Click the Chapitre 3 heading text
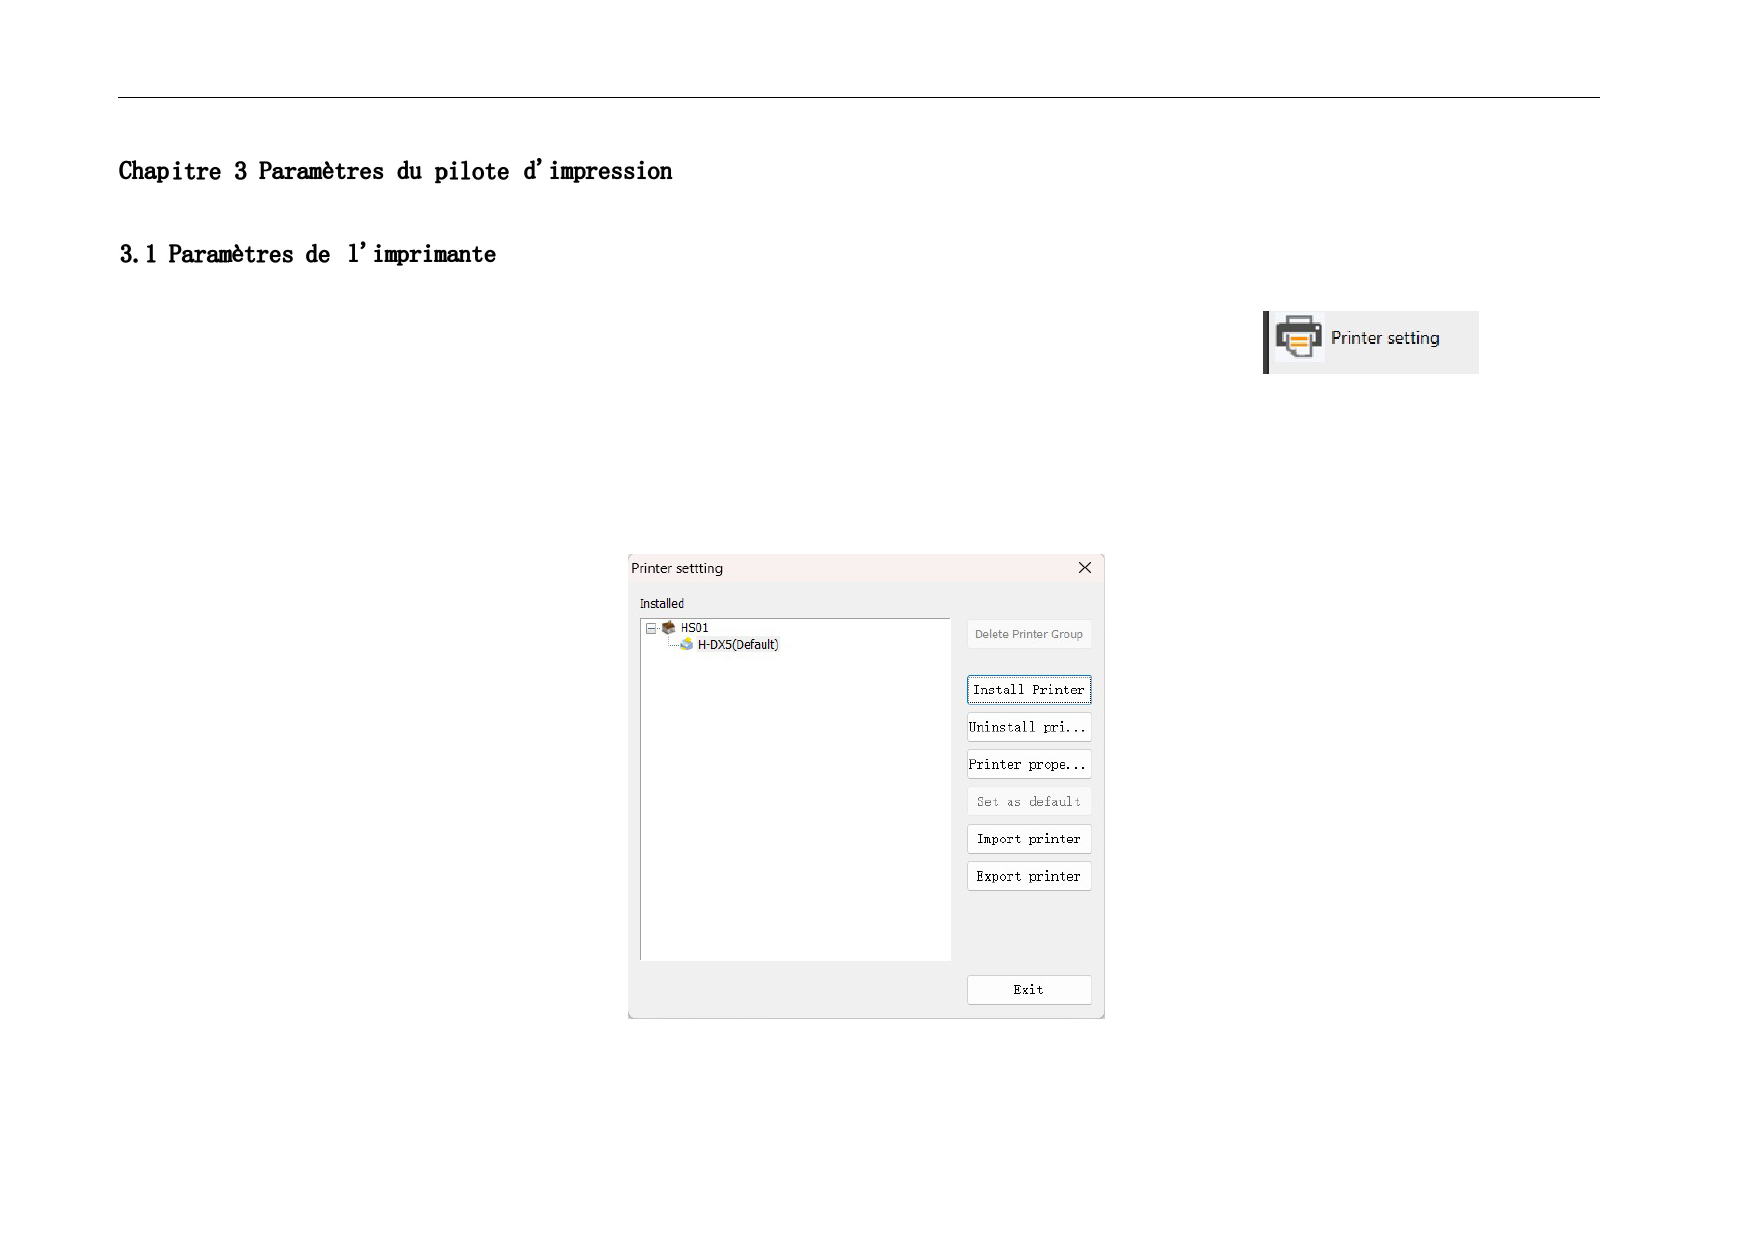The height and width of the screenshot is (1240, 1754). (395, 171)
